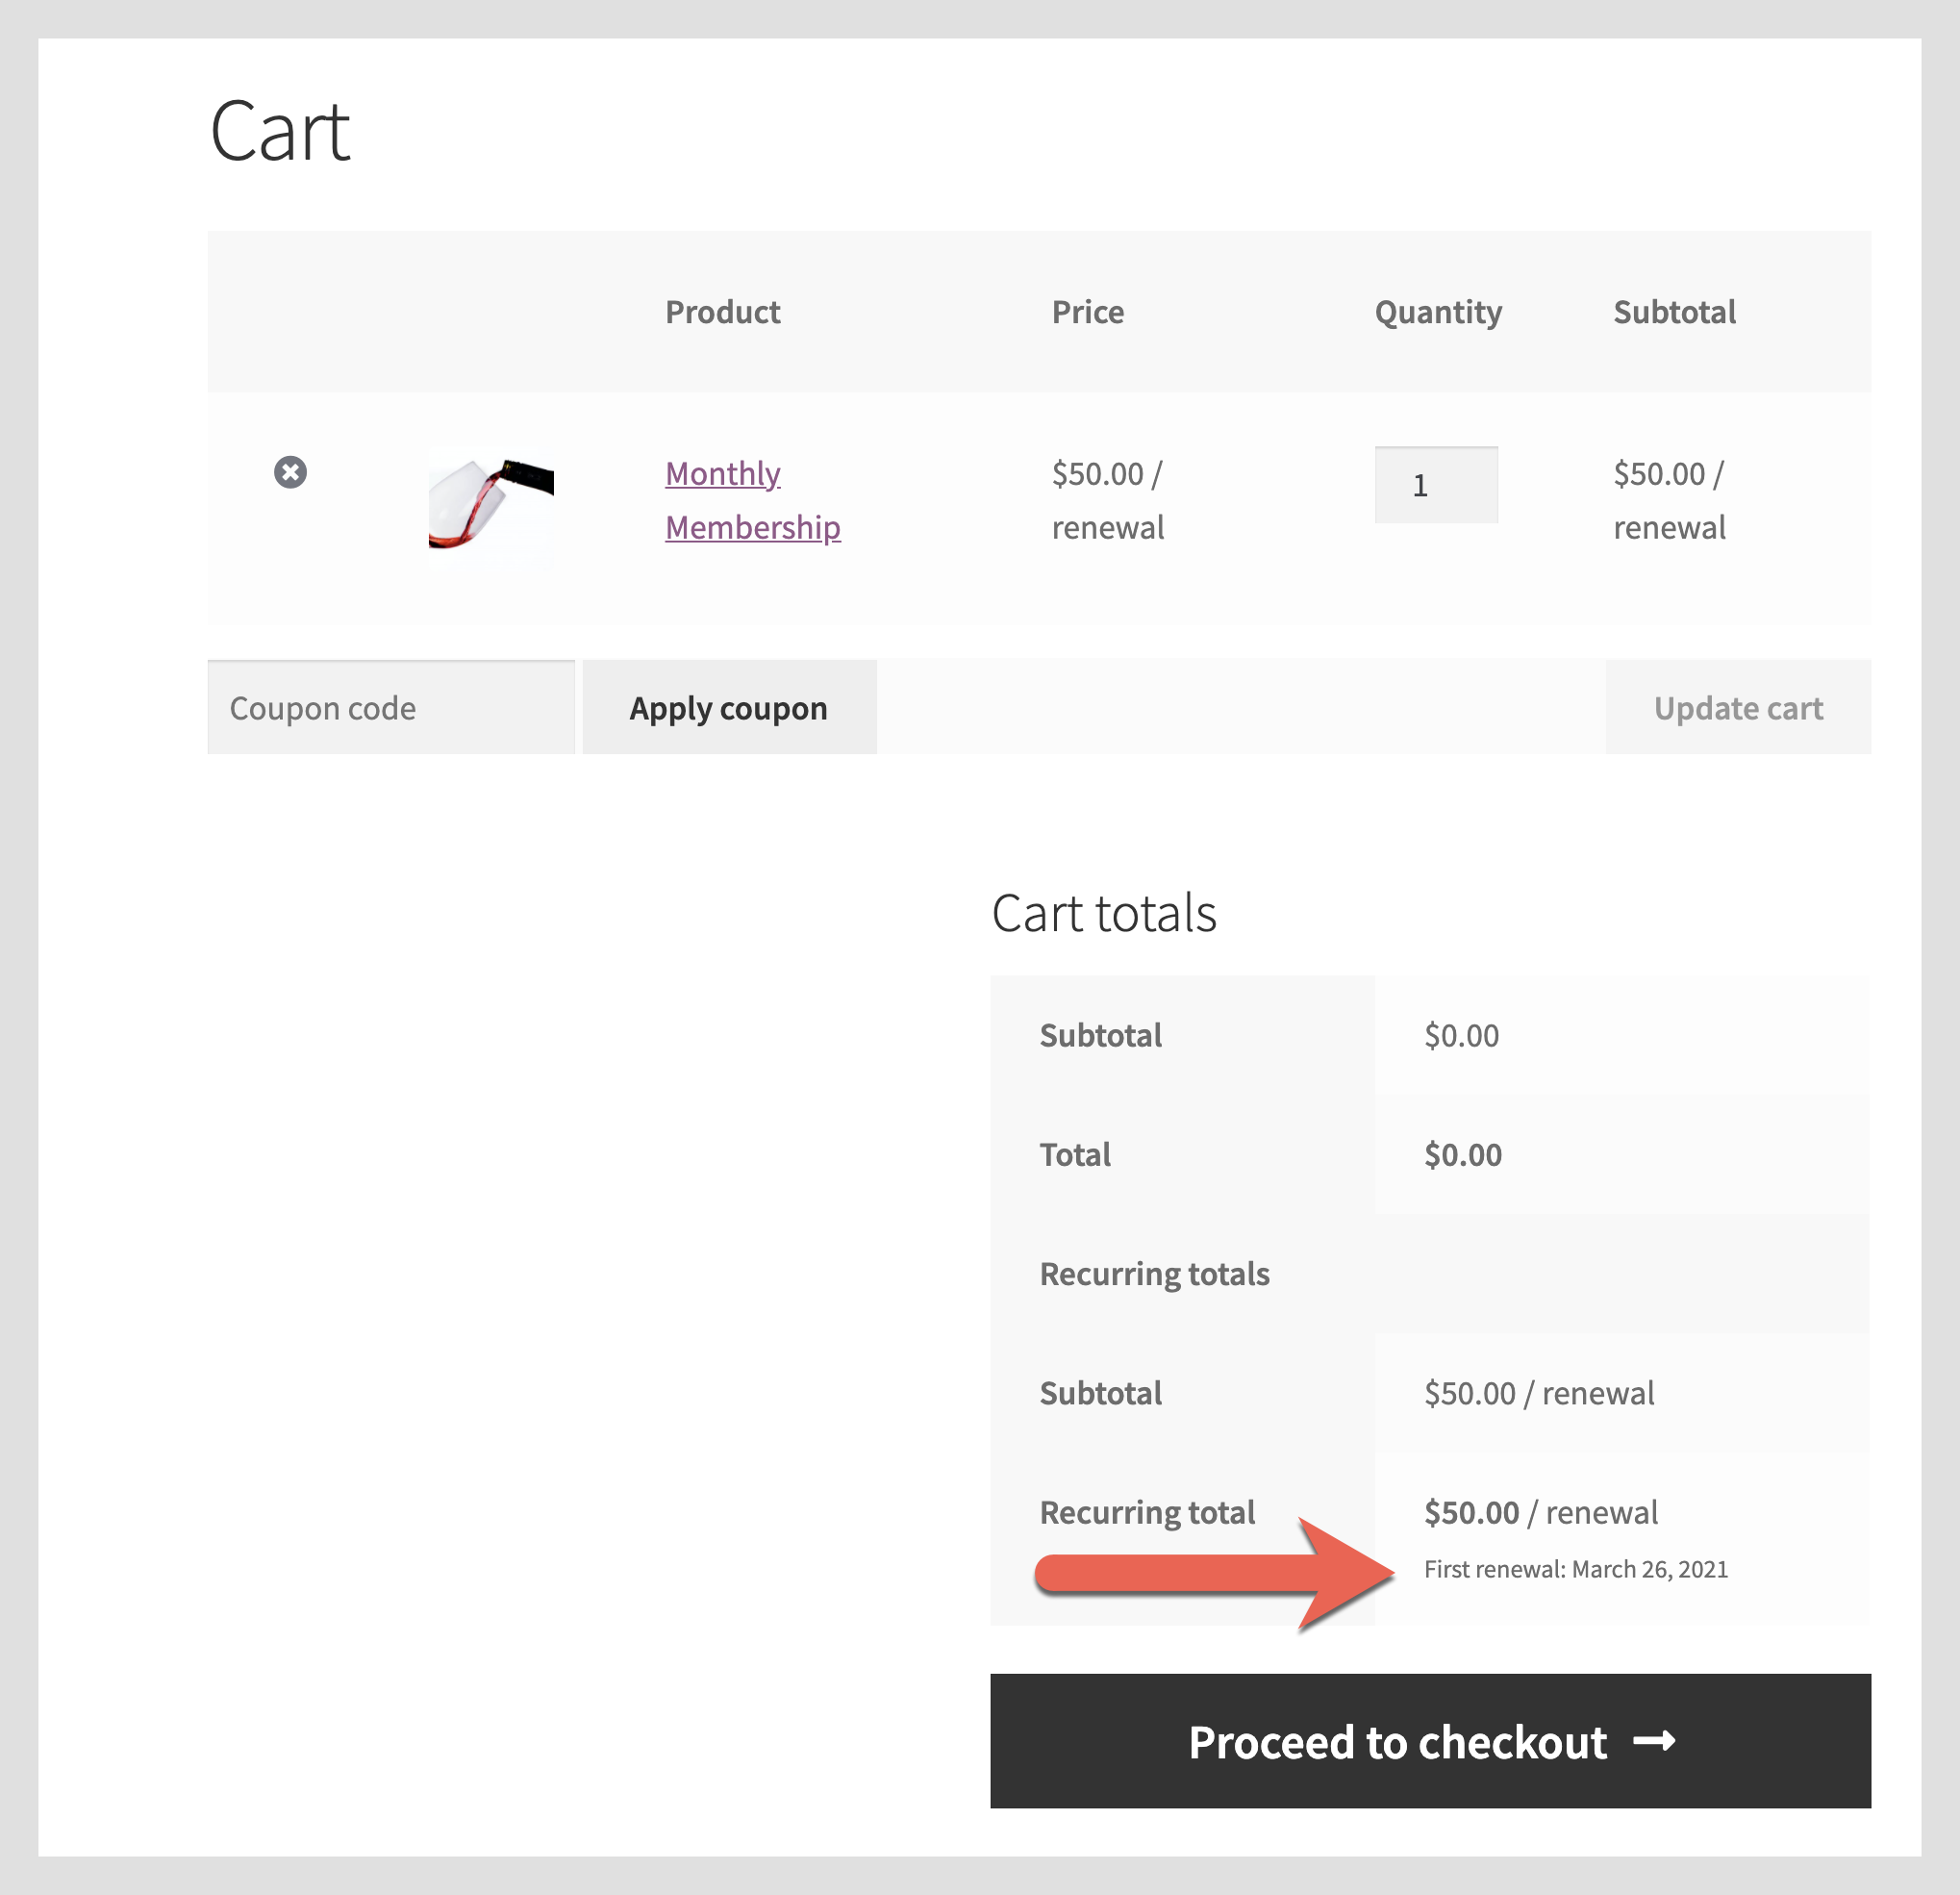Click the Price column header
1960x1895 pixels.
pyautogui.click(x=1087, y=312)
